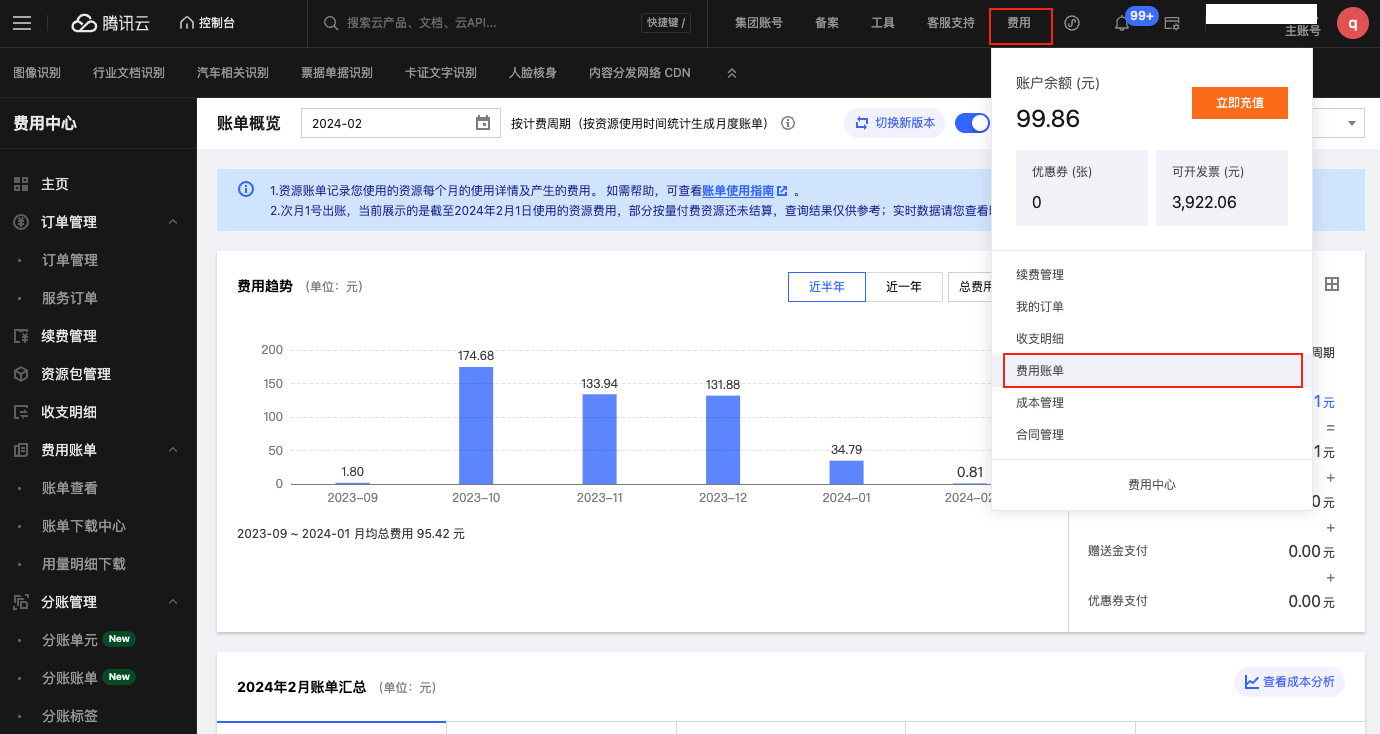Screen dimensions: 1380x734
Task: Open 客服支持 in top bar
Action: 951,23
